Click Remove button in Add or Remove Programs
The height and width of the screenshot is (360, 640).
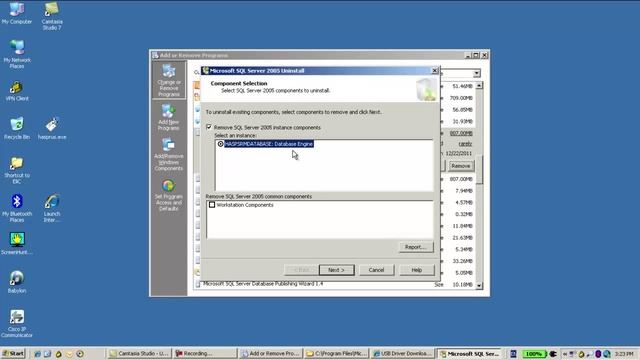461,166
